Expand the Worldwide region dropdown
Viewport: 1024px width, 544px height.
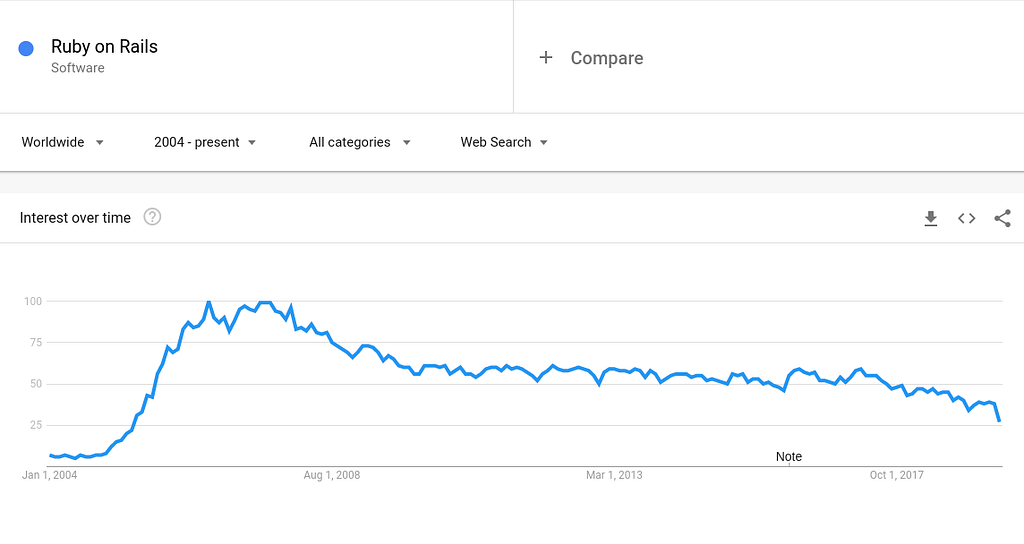click(x=63, y=142)
